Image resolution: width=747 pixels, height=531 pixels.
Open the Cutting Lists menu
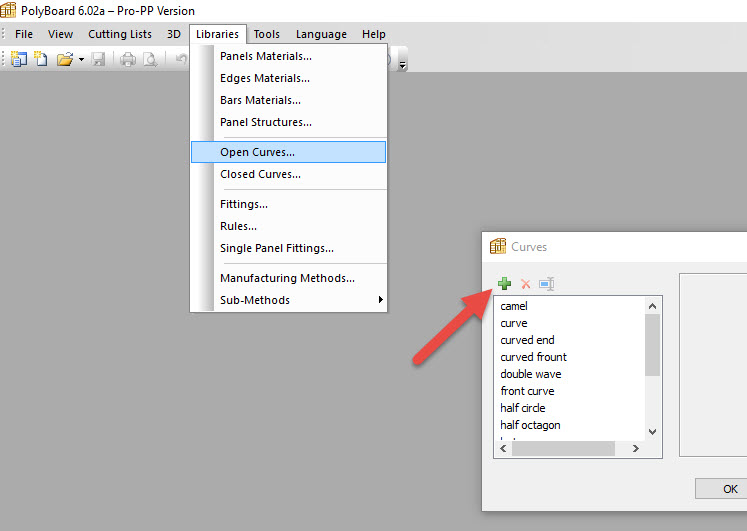(x=120, y=34)
